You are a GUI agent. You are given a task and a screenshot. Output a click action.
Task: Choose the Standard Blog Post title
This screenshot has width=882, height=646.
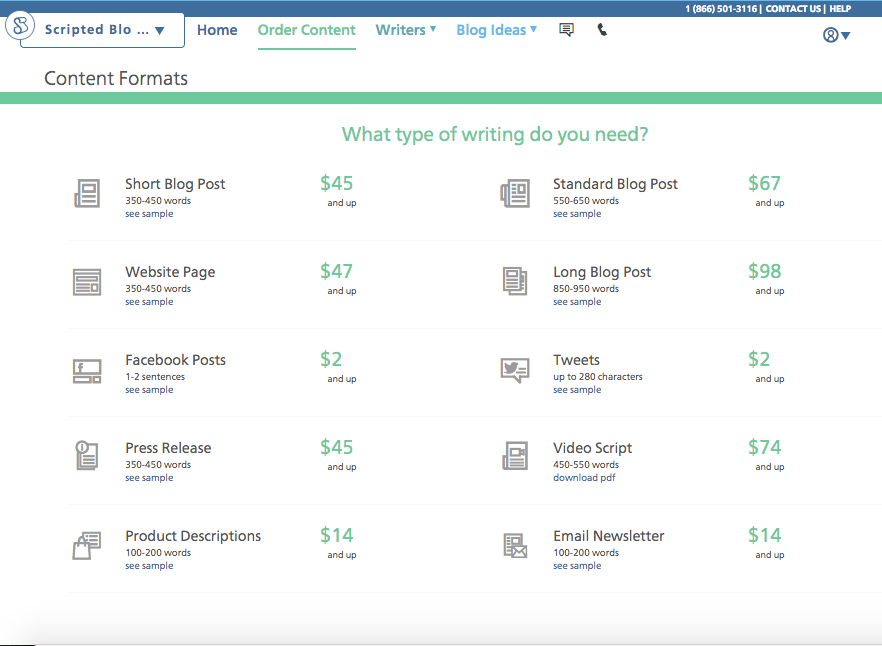[615, 184]
